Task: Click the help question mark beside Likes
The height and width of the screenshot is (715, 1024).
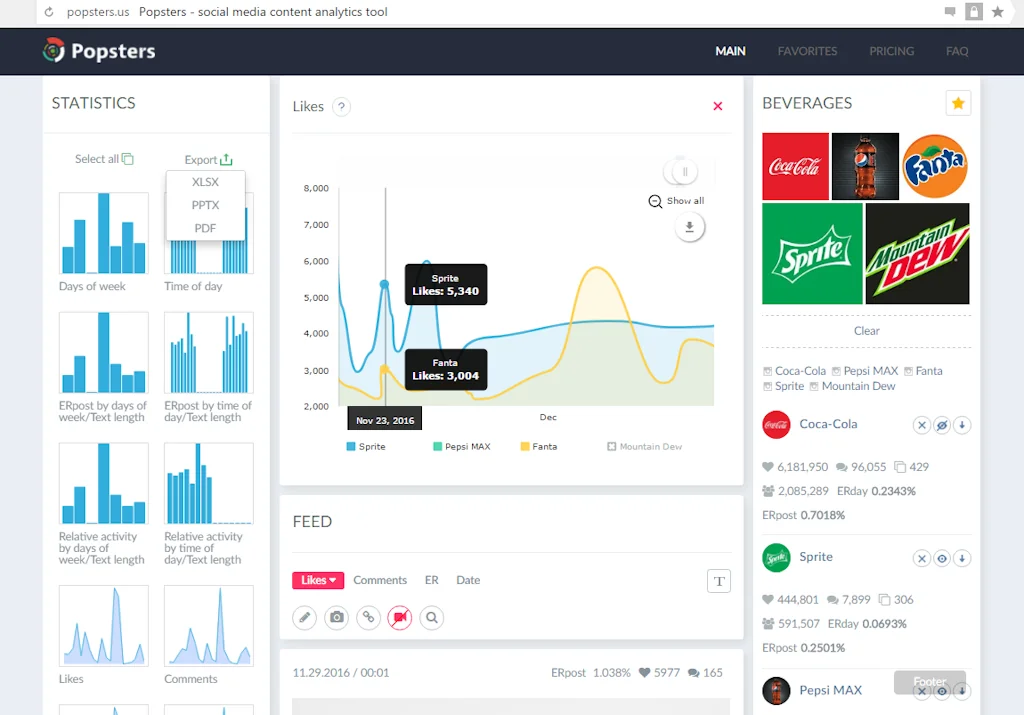Action: [x=341, y=107]
